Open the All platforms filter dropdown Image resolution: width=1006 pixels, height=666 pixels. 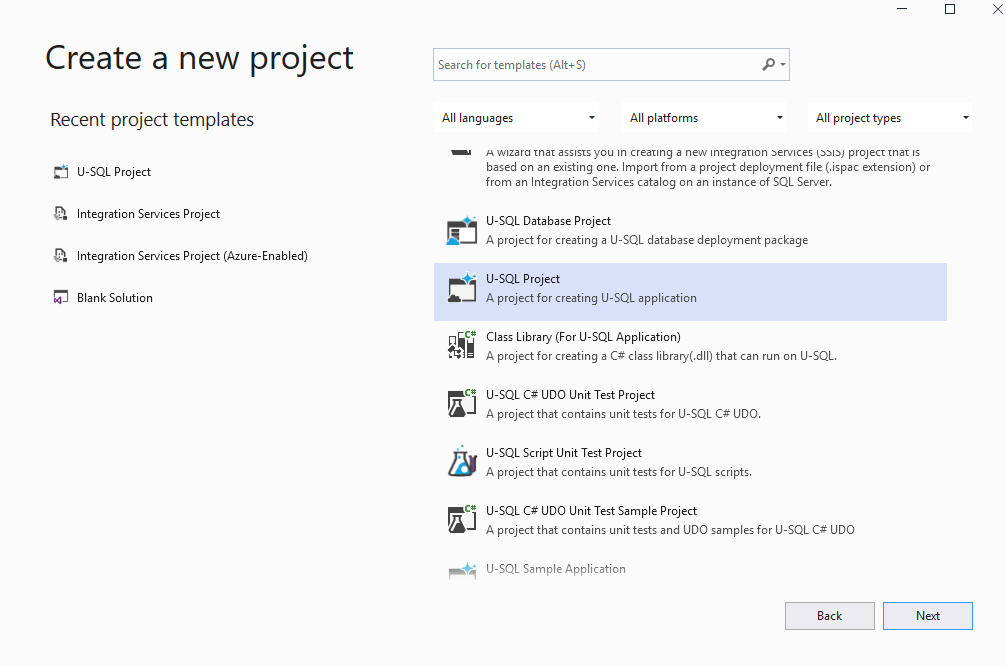coord(706,118)
